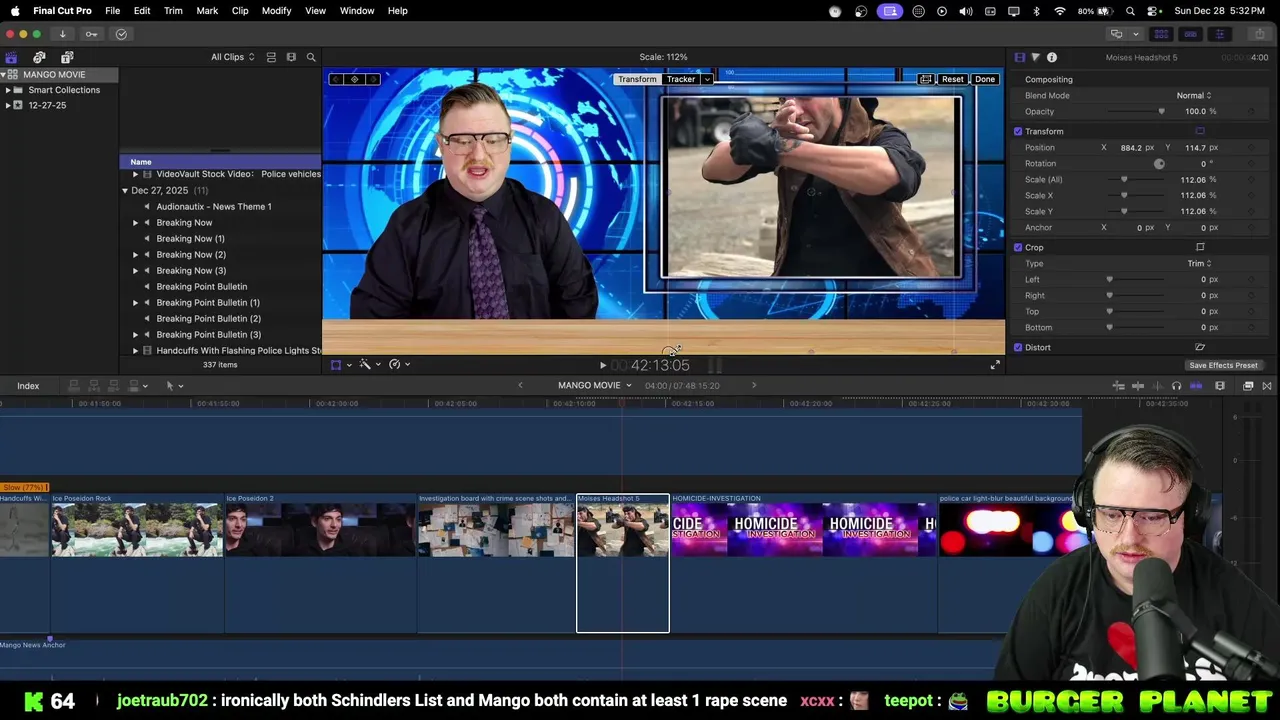Open Transitions browser bowtie icon
This screenshot has height=720, width=1280.
tap(1267, 386)
